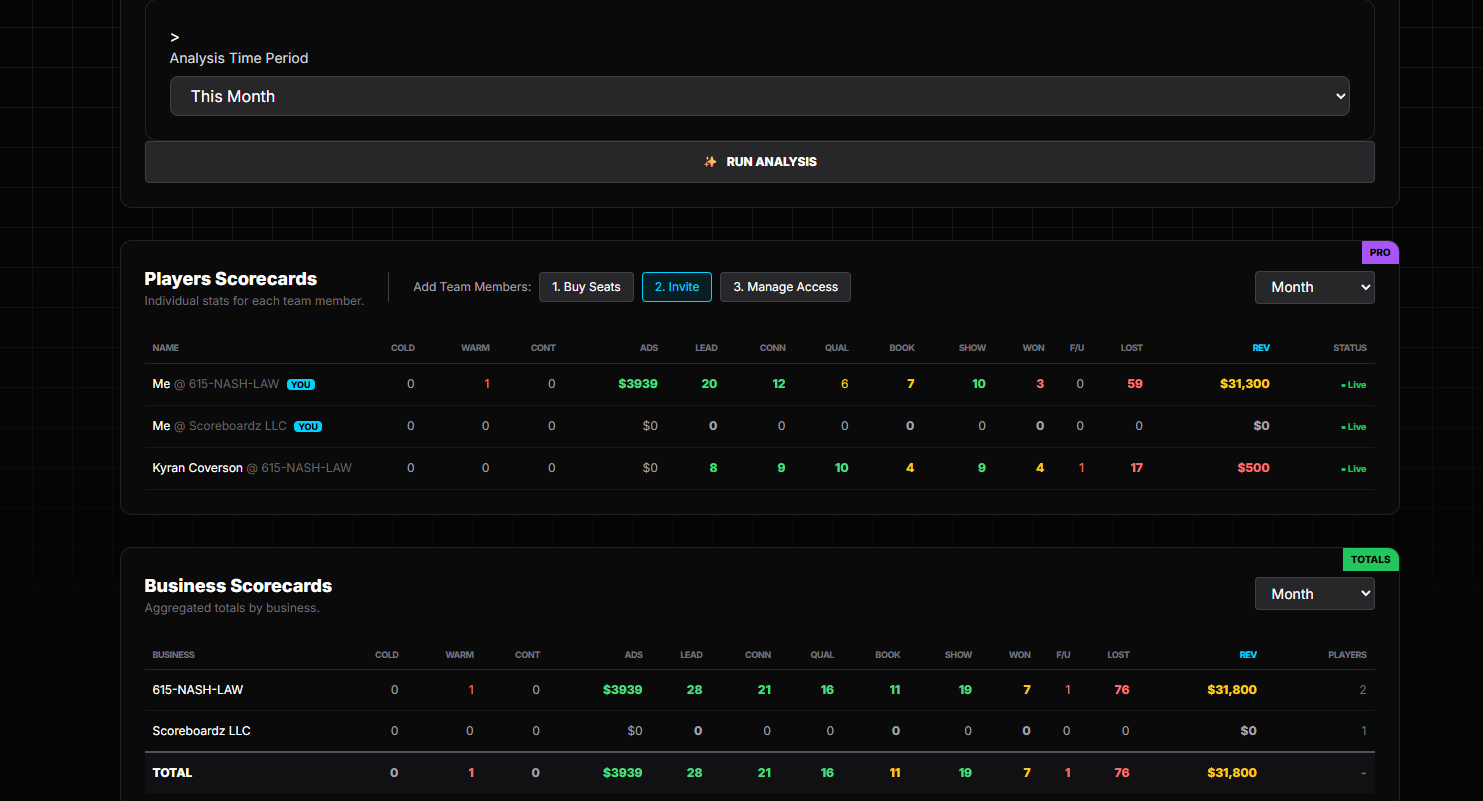This screenshot has height=801, width=1483.
Task: Click the YOU badge beside Me @ 615-NASH-LAW
Action: pos(303,384)
